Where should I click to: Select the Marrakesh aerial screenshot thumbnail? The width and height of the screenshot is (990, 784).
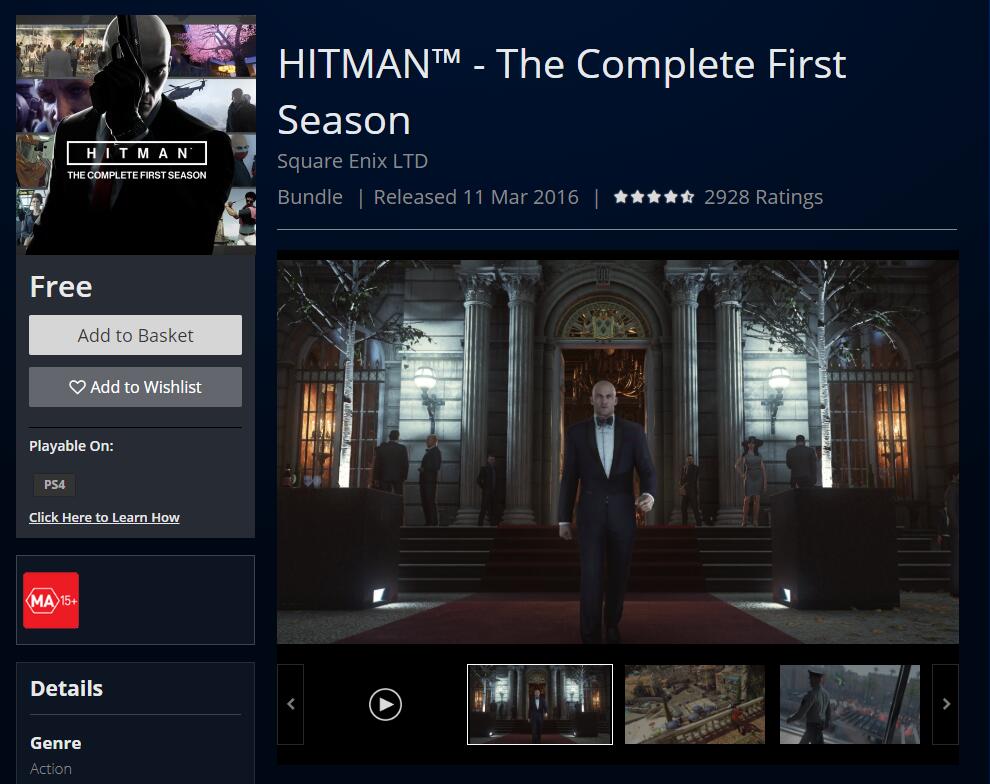695,704
